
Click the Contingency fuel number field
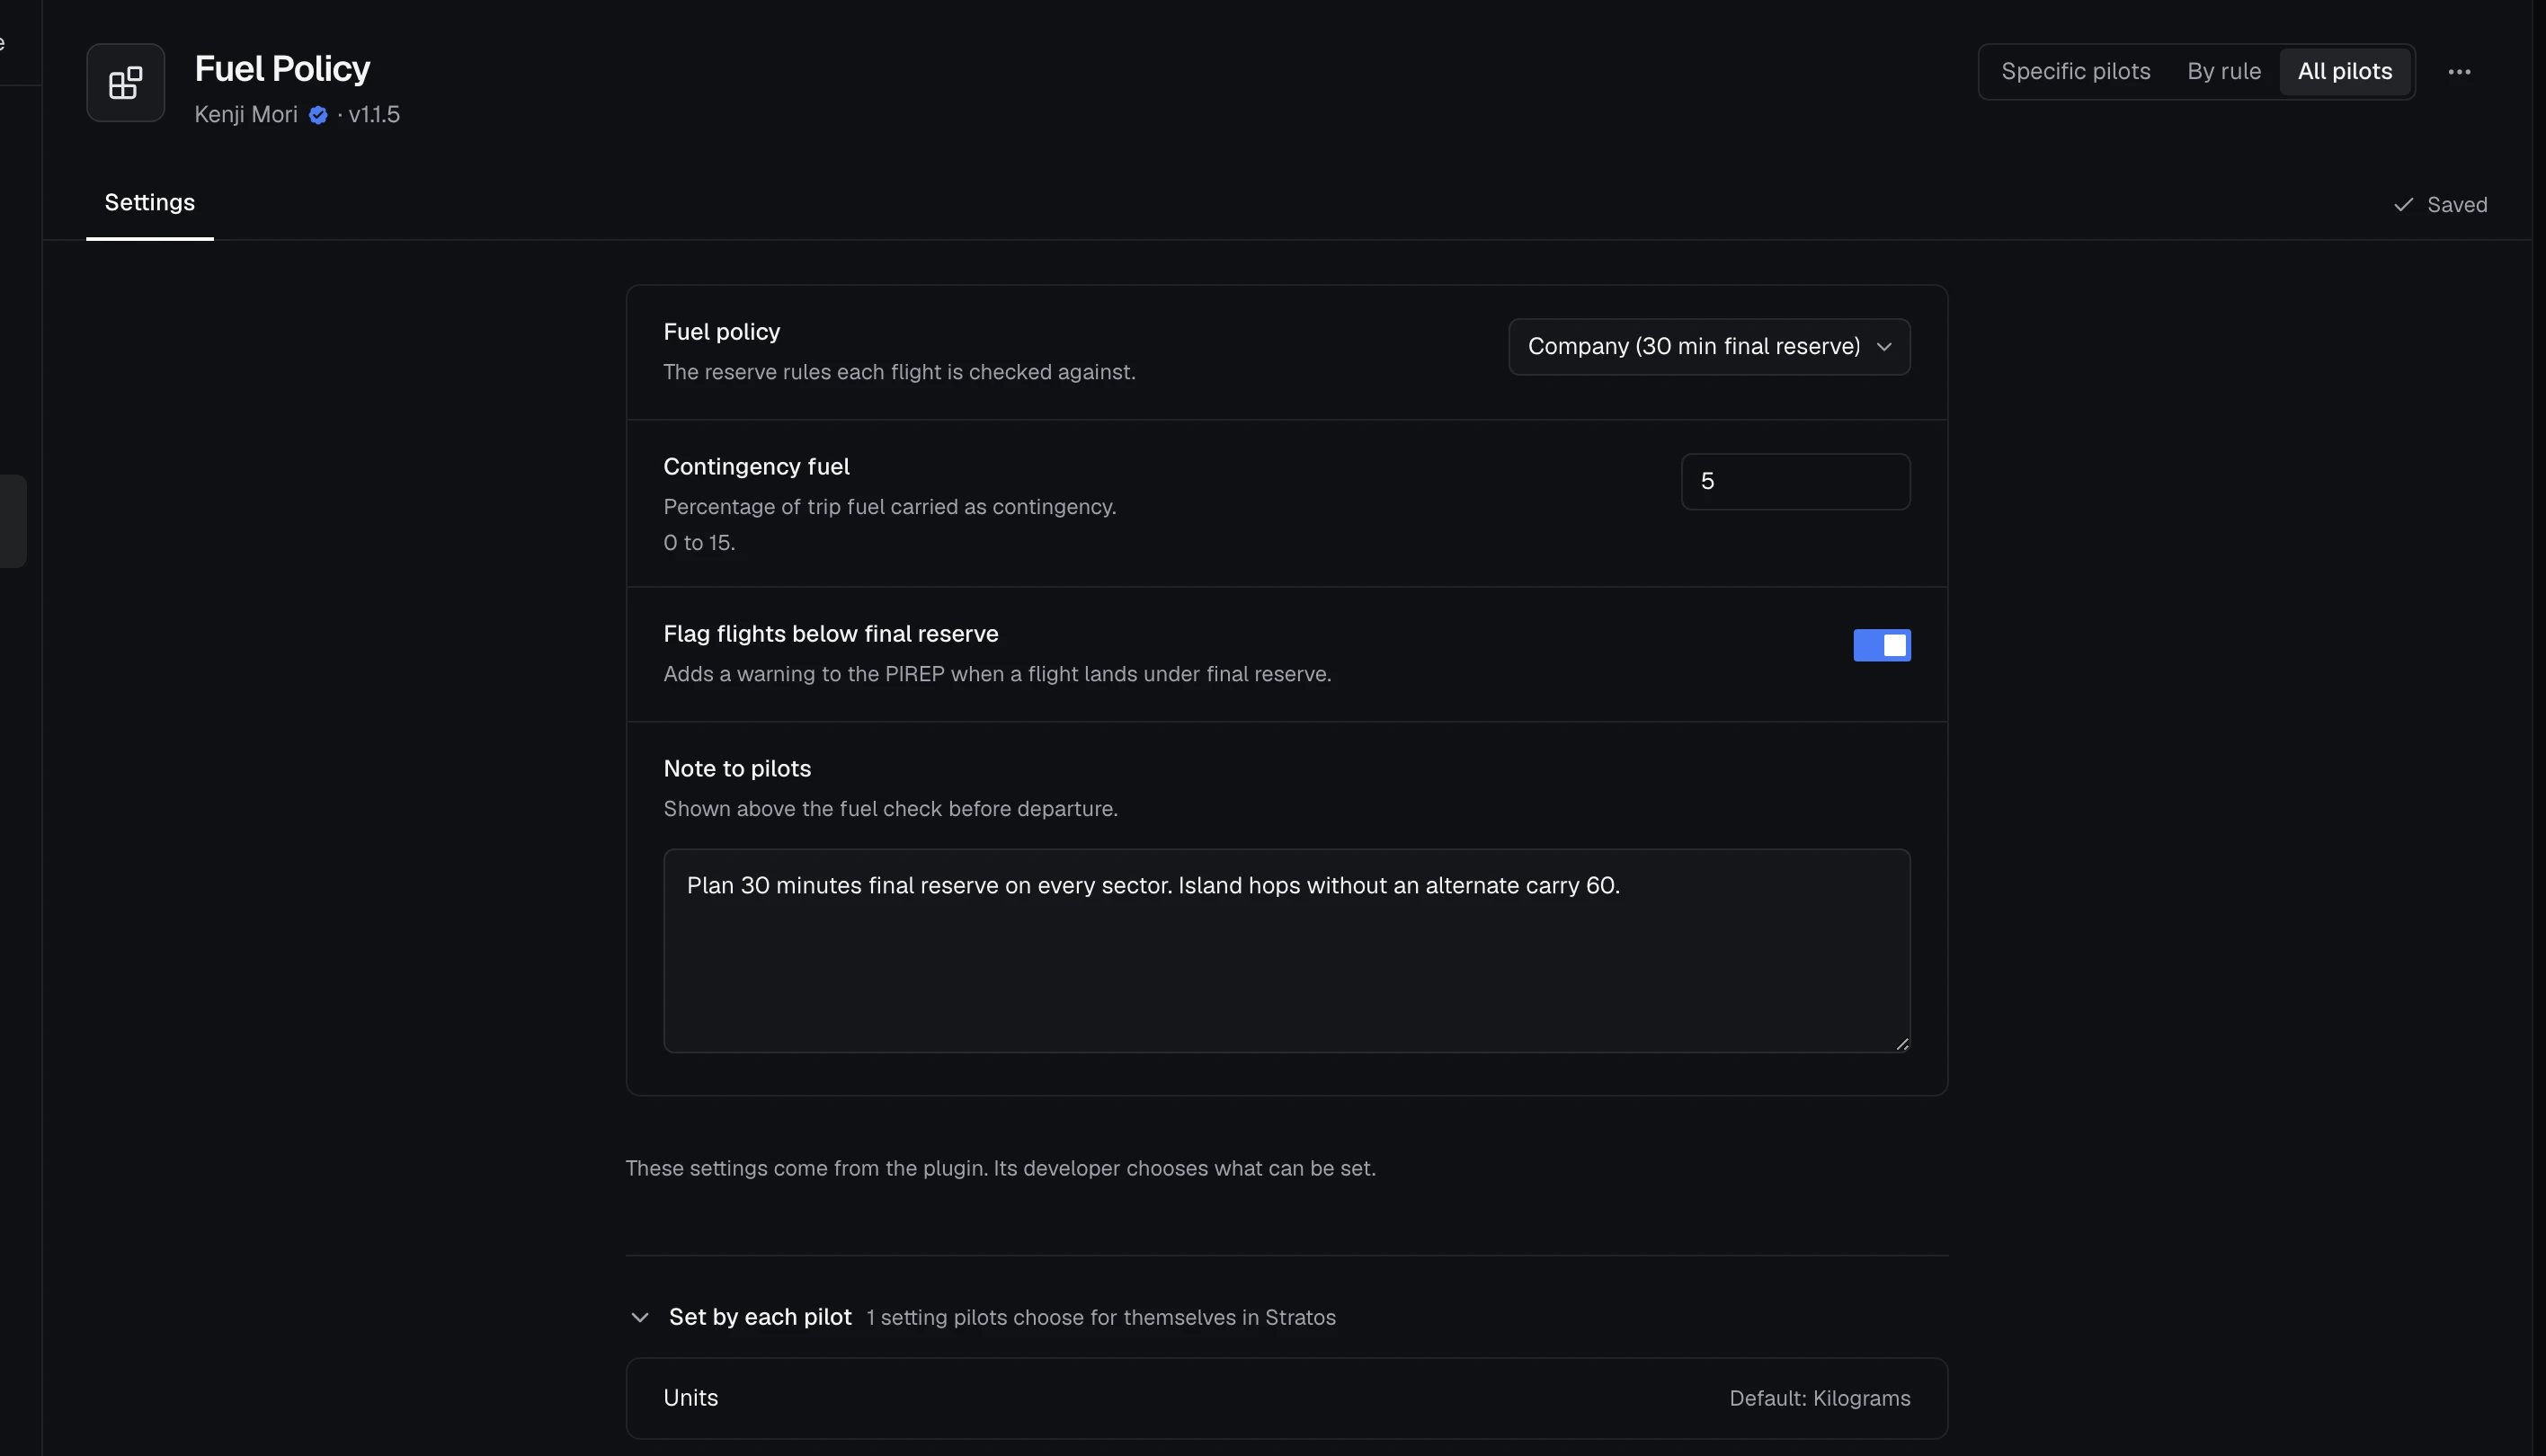coord(1795,482)
